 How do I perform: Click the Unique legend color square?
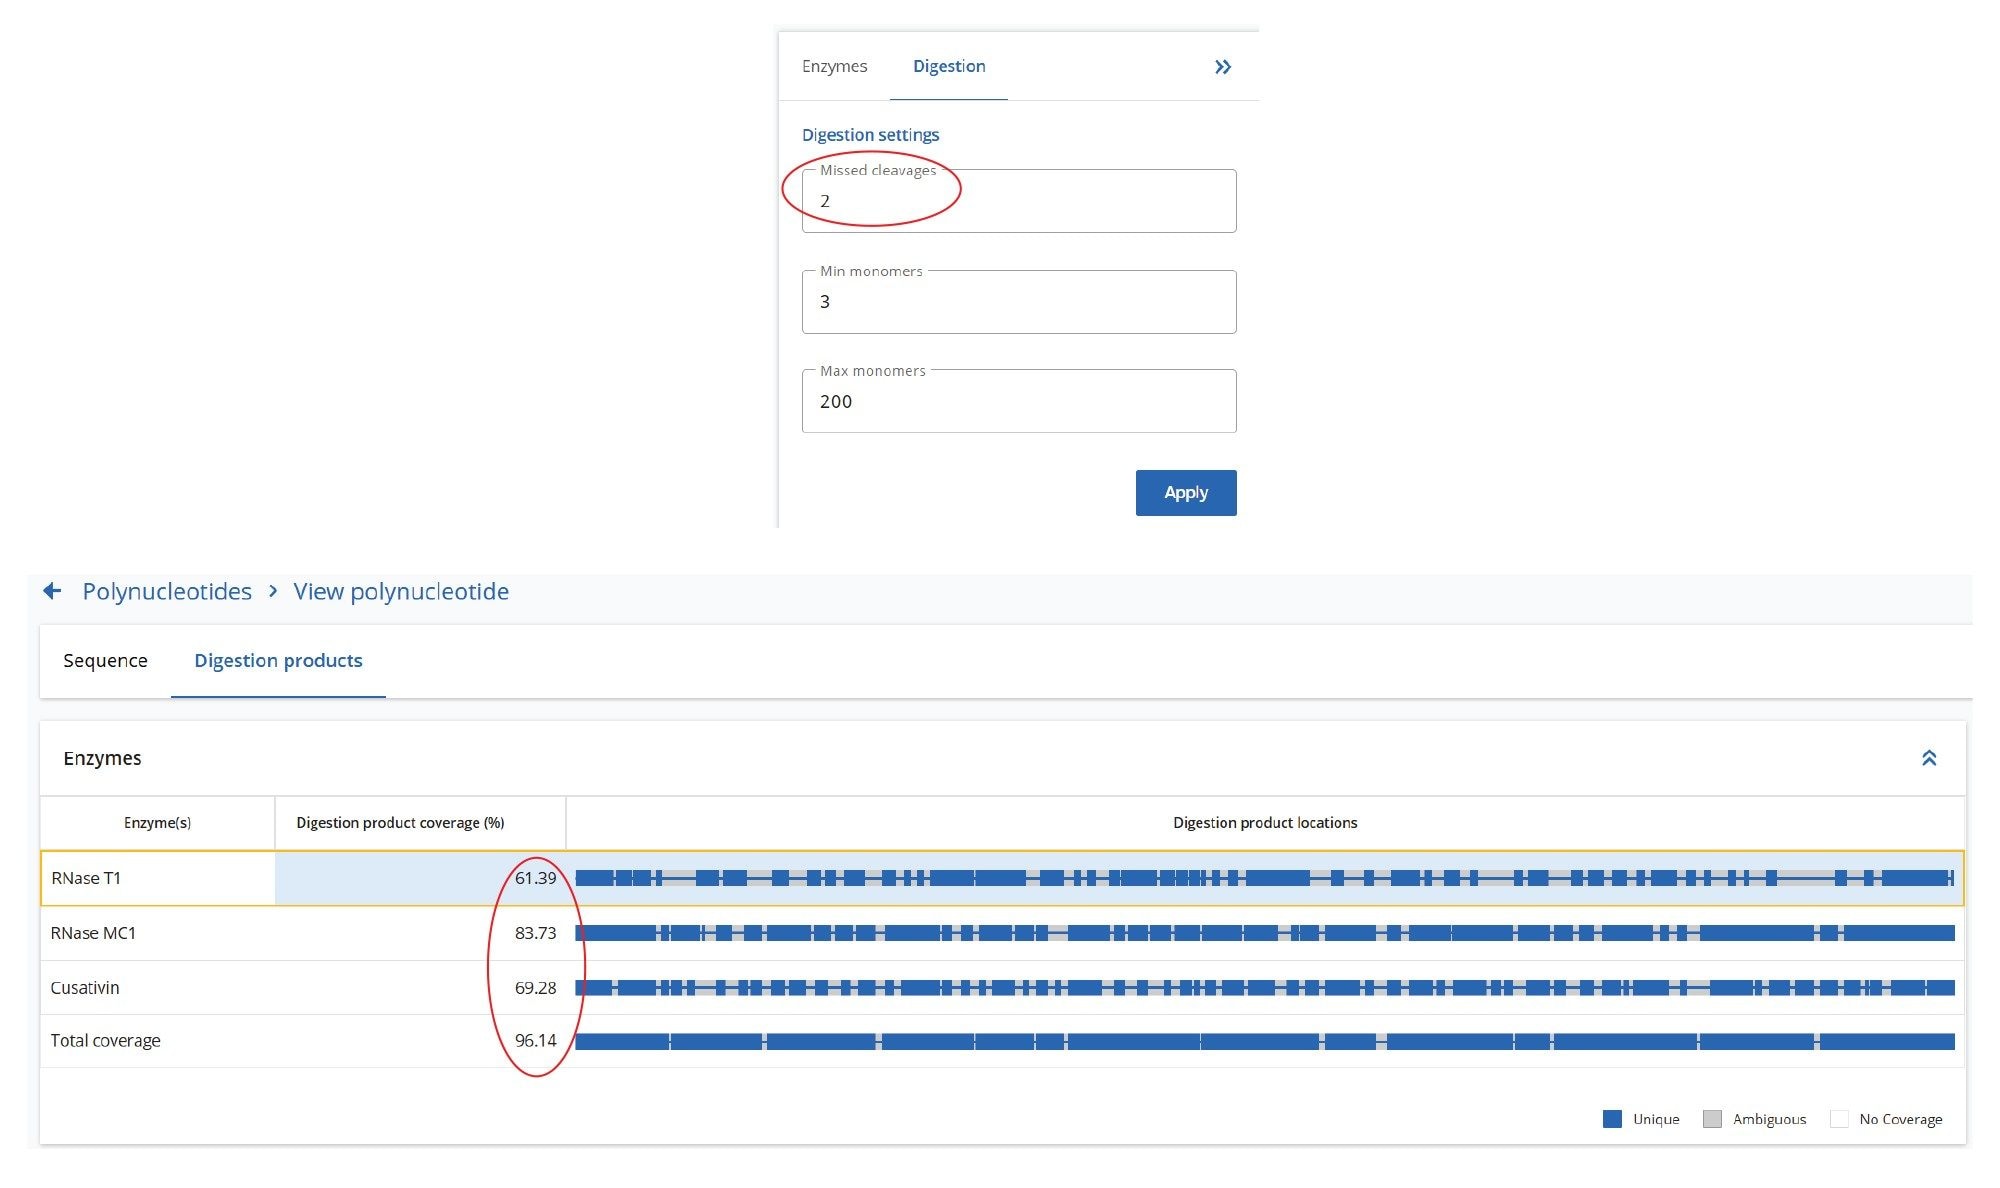pyautogui.click(x=1614, y=1118)
